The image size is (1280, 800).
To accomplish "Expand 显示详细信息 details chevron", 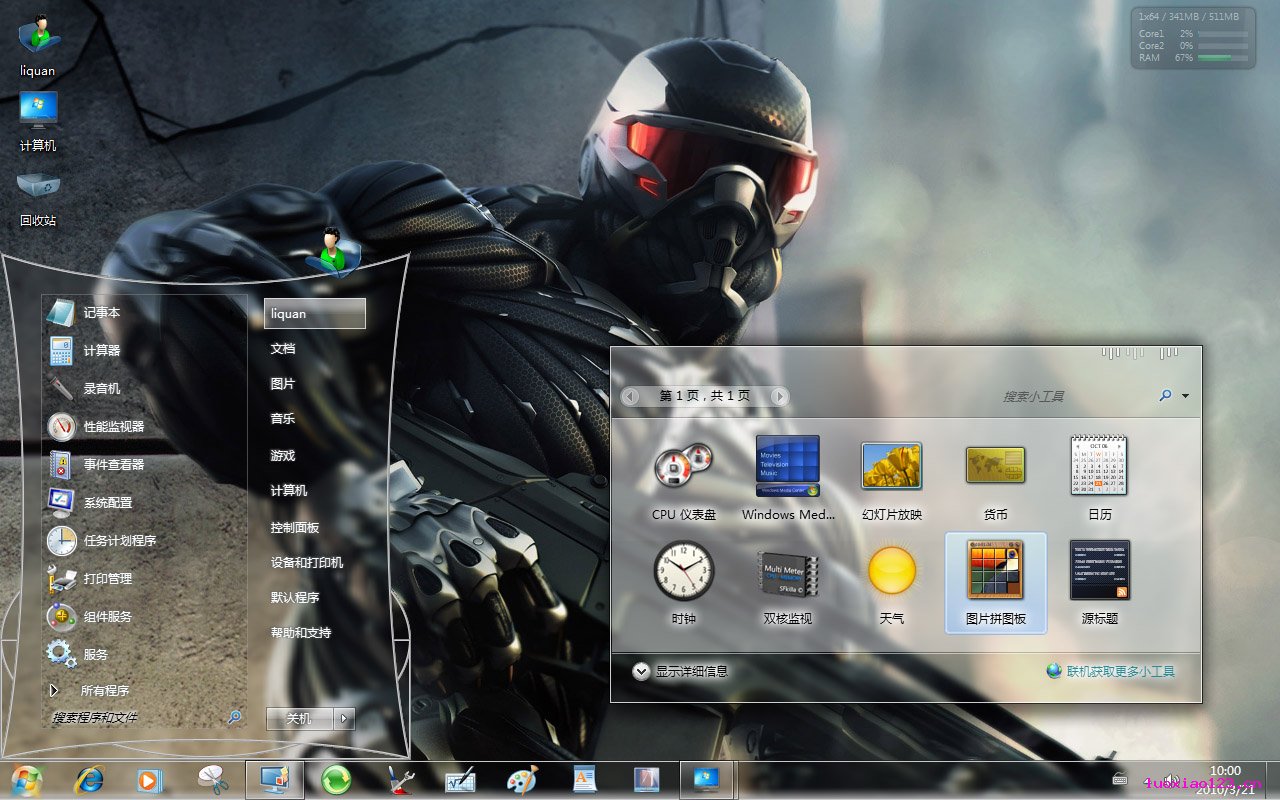I will point(641,671).
